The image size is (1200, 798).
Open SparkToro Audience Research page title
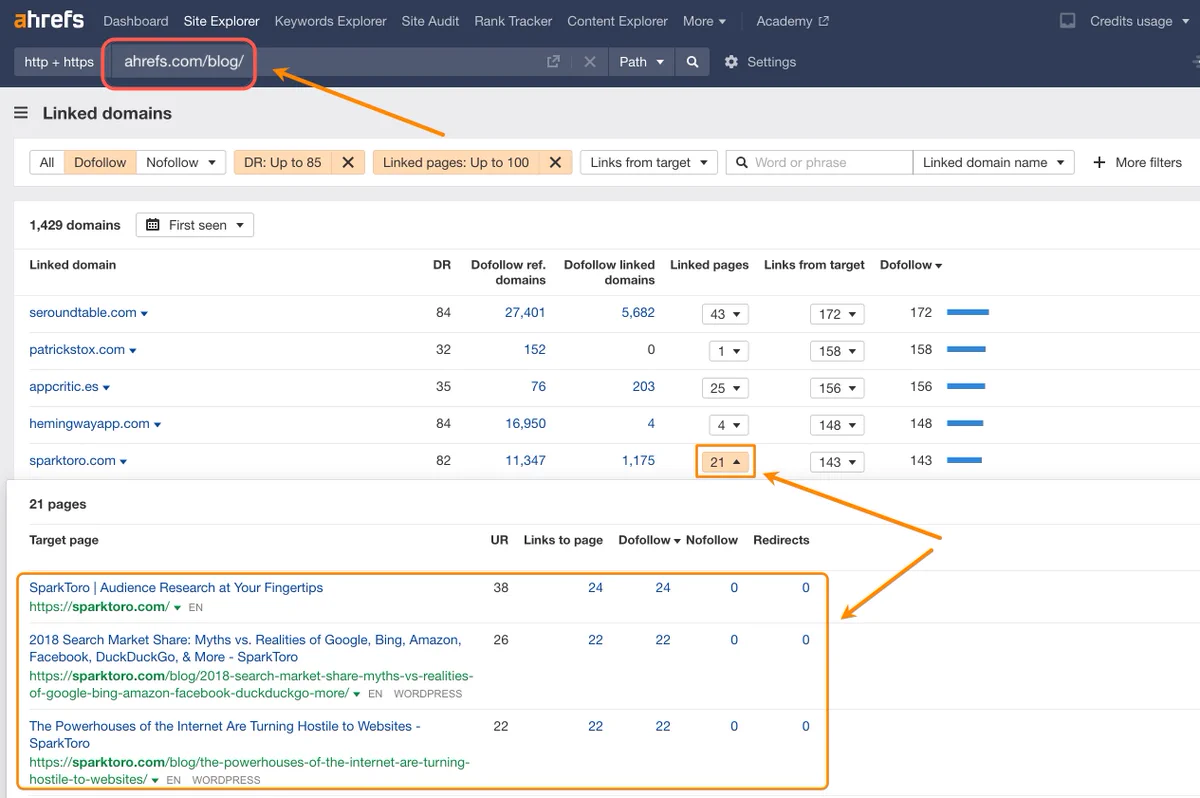point(176,588)
